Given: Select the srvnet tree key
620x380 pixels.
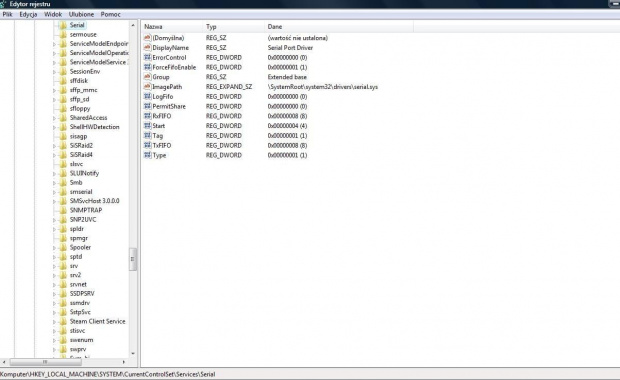Looking at the screenshot, I should pos(78,284).
